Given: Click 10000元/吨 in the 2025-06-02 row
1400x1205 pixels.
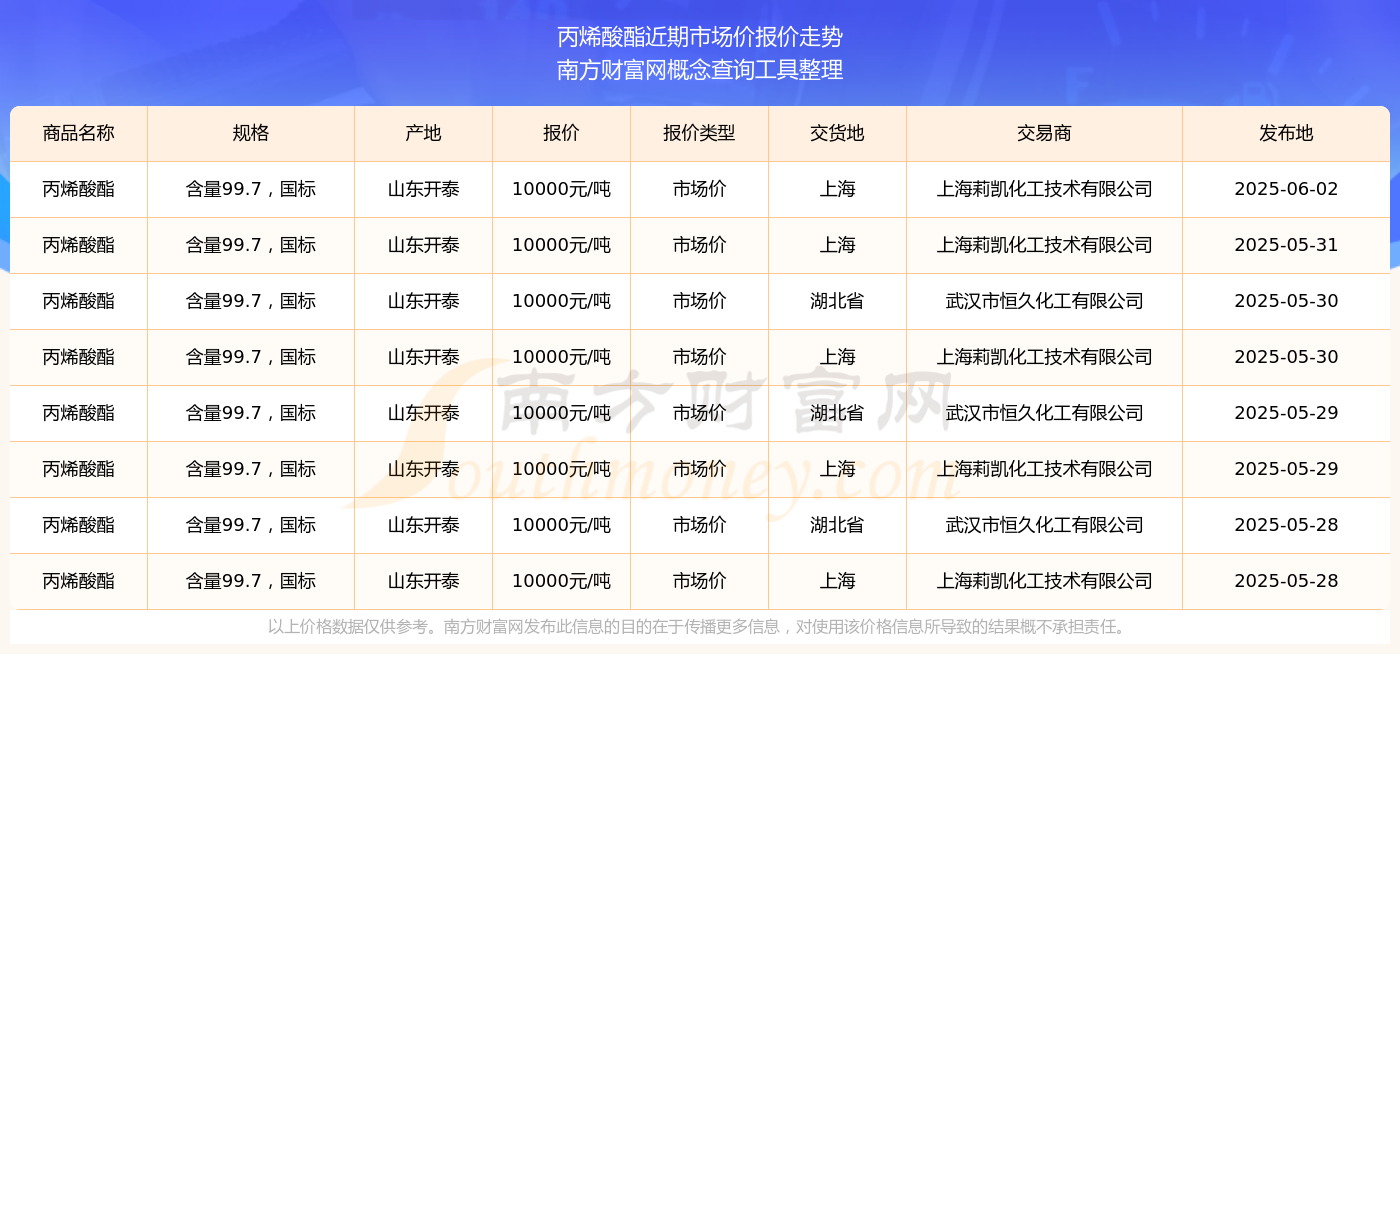Looking at the screenshot, I should click(x=562, y=189).
